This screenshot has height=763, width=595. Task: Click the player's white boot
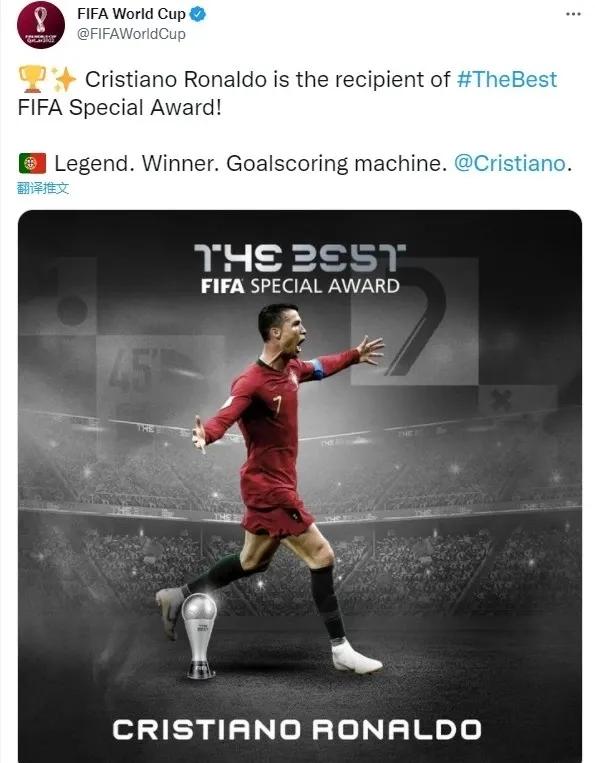[x=356, y=657]
